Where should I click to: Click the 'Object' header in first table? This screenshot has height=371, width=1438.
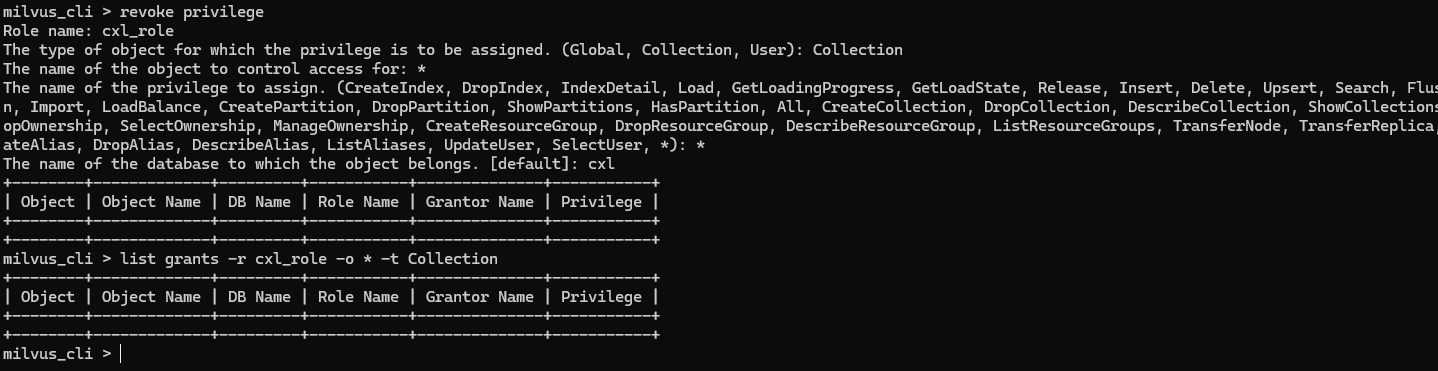pyautogui.click(x=48, y=202)
